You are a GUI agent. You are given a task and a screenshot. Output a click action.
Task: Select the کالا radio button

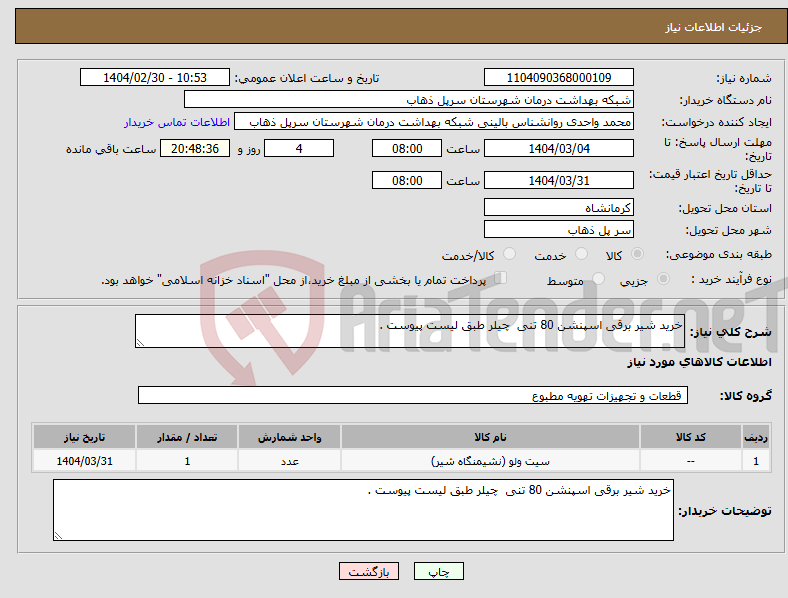click(x=637, y=254)
